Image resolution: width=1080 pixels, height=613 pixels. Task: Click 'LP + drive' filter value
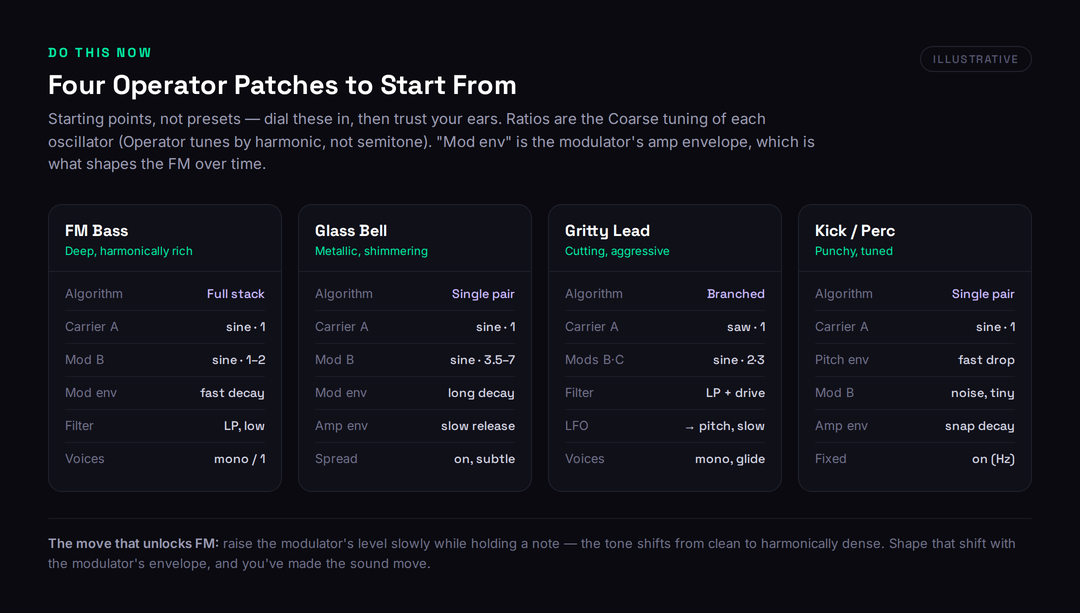(735, 393)
